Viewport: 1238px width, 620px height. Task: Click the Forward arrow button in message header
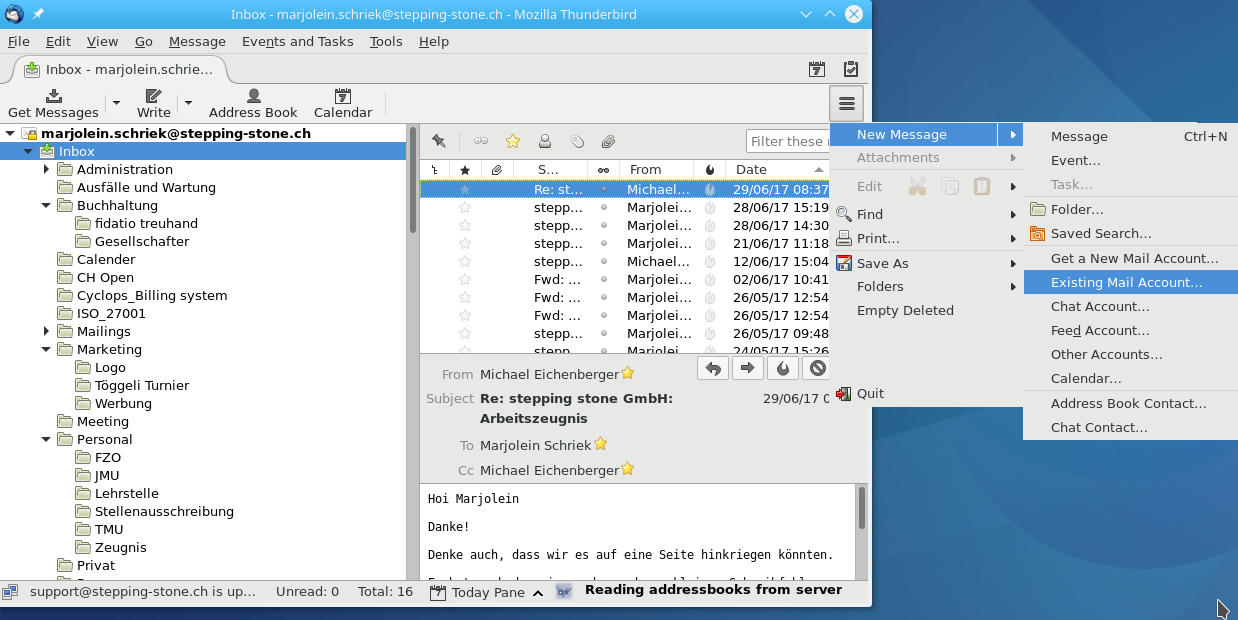coord(747,368)
